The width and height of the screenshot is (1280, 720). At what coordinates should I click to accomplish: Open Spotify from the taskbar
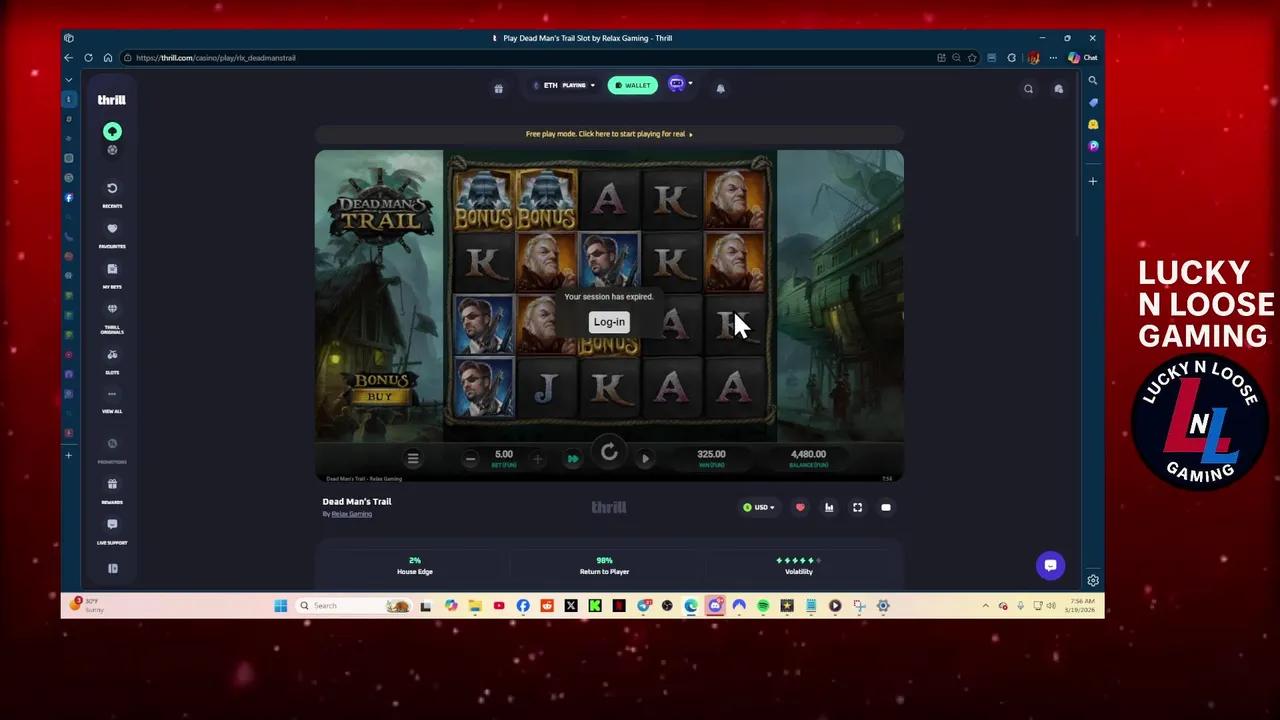pyautogui.click(x=763, y=606)
